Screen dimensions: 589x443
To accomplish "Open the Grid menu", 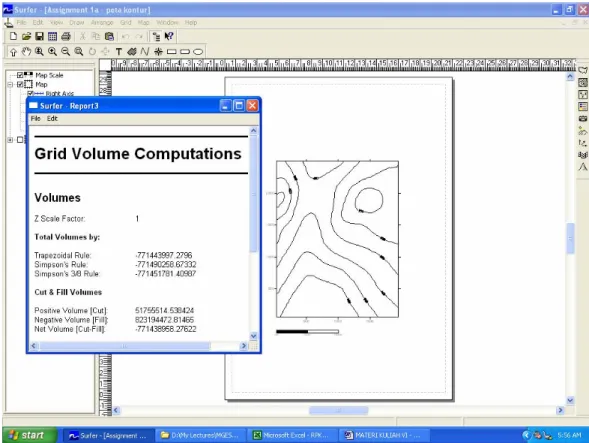I will coord(125,23).
